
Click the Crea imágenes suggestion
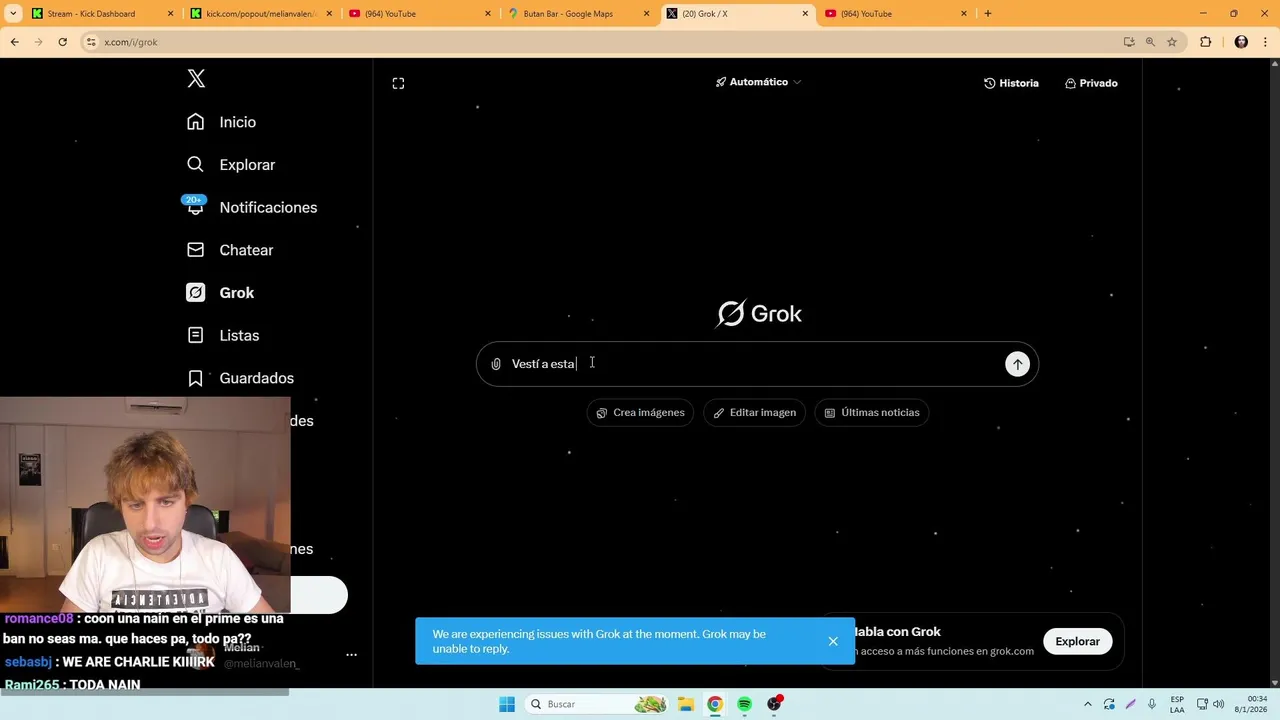pyautogui.click(x=640, y=413)
